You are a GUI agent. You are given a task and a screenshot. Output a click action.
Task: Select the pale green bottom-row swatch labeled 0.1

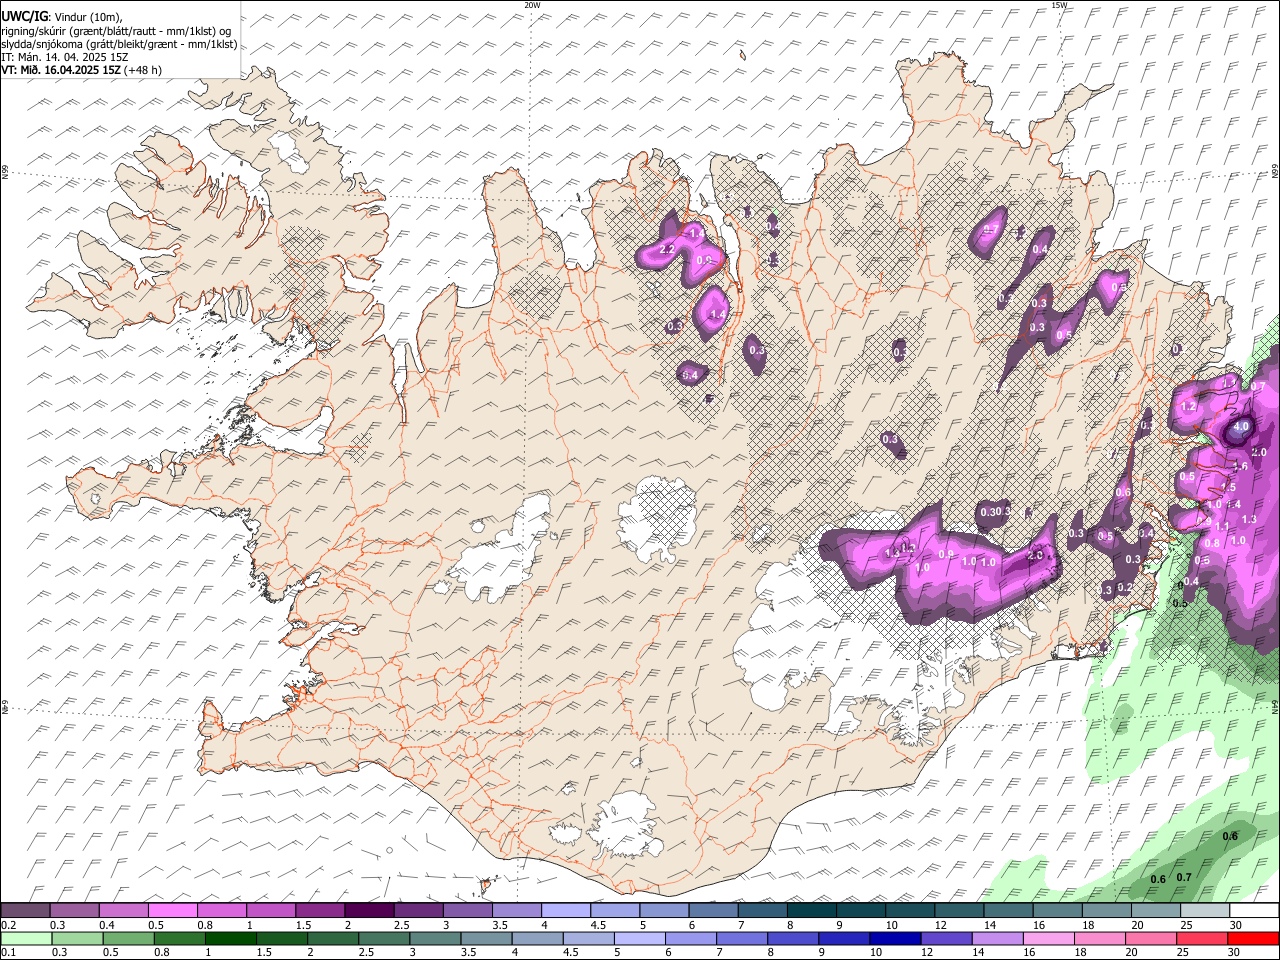[26, 938]
